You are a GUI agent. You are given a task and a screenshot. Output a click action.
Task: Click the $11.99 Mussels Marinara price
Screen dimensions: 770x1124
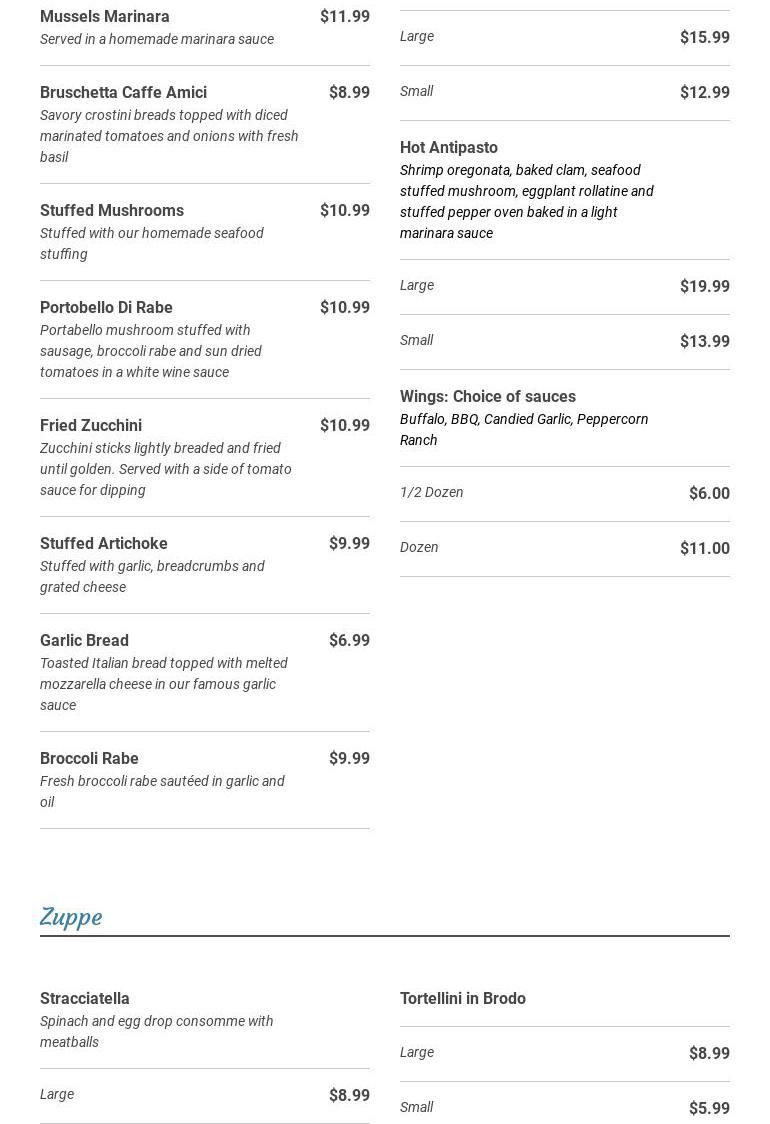[345, 17]
